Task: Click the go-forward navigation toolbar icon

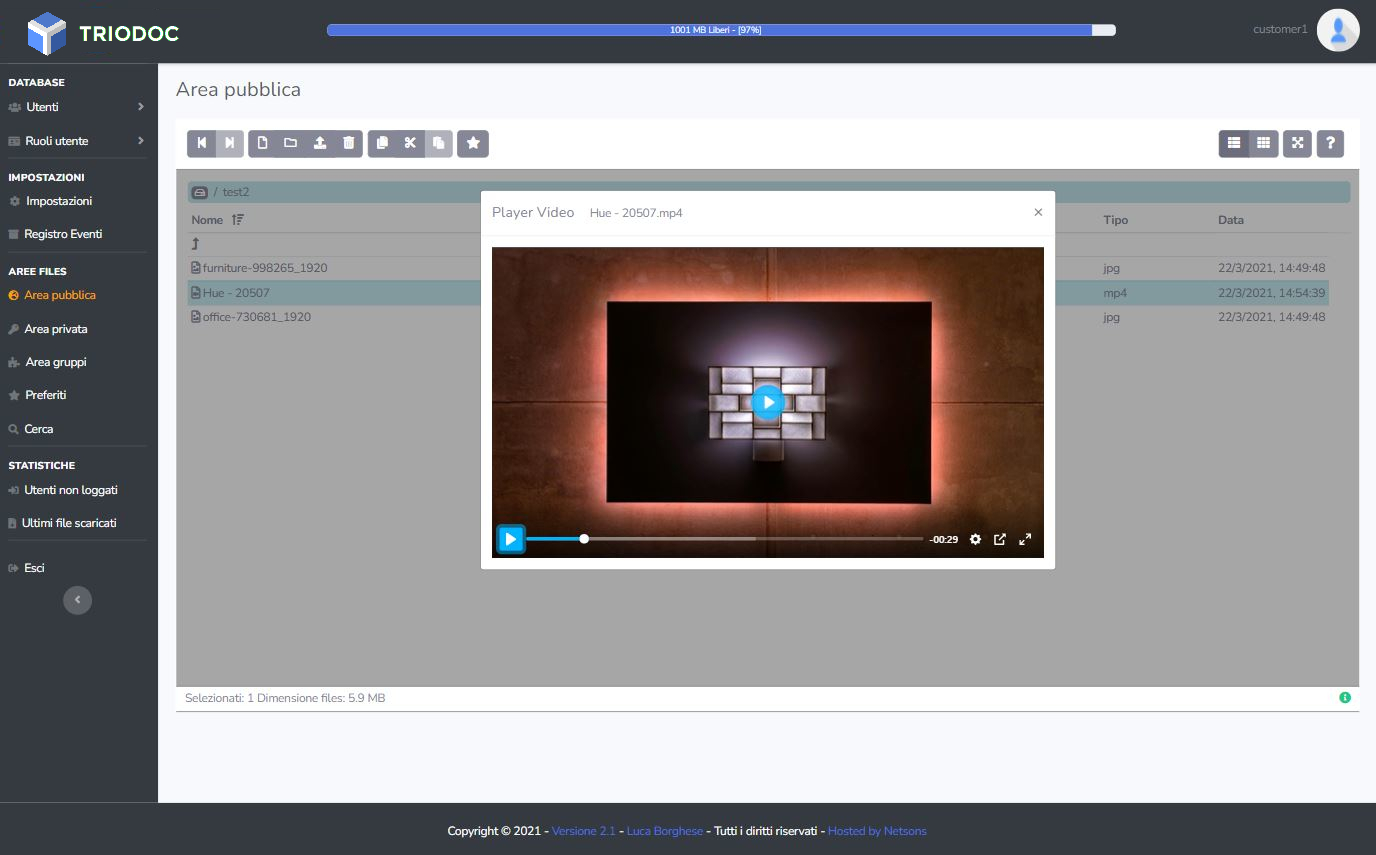Action: 230,144
